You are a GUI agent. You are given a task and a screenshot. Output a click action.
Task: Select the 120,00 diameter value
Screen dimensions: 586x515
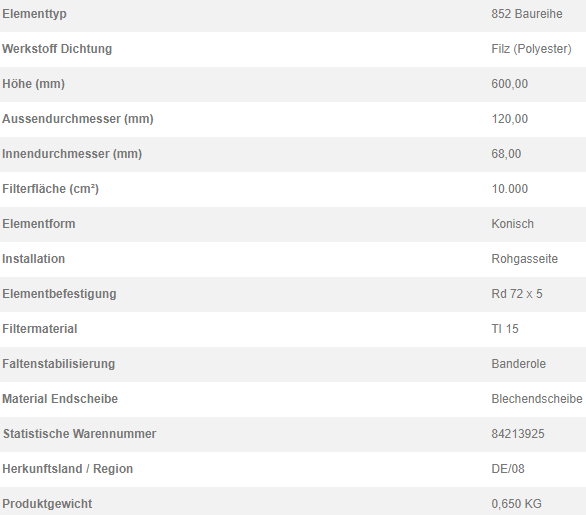click(x=509, y=119)
